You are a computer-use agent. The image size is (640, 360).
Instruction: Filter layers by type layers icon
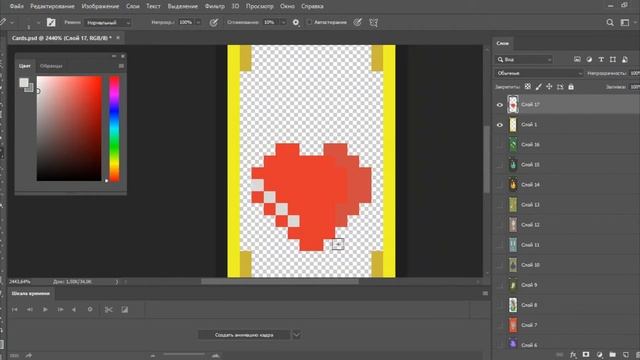601,60
